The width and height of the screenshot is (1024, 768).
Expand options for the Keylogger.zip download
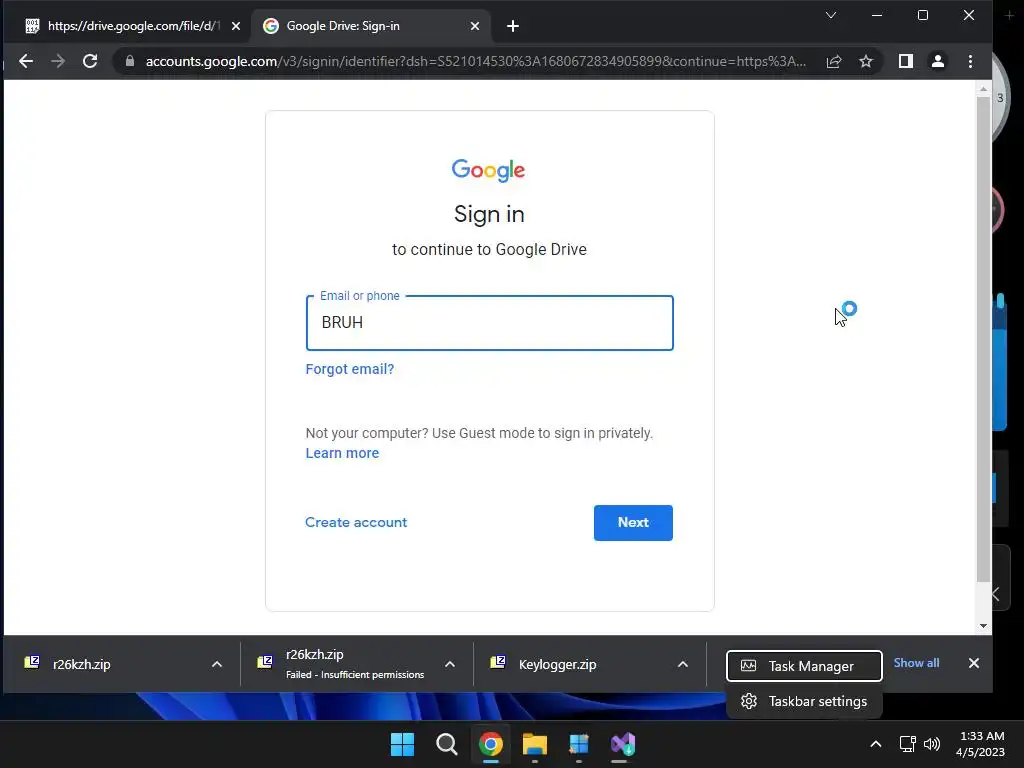(x=682, y=664)
